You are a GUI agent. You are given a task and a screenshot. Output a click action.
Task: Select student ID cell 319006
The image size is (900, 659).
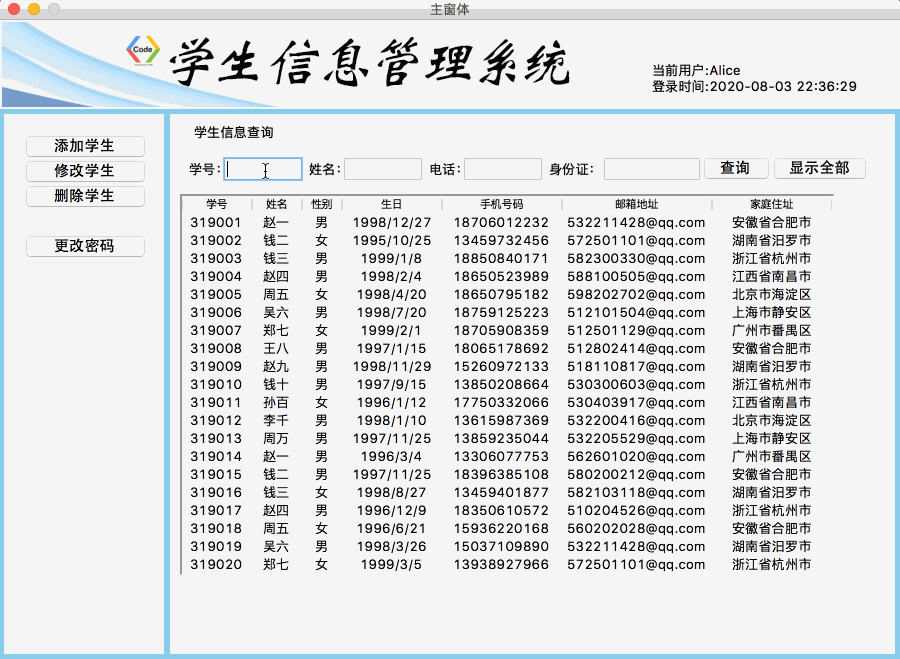tap(216, 313)
